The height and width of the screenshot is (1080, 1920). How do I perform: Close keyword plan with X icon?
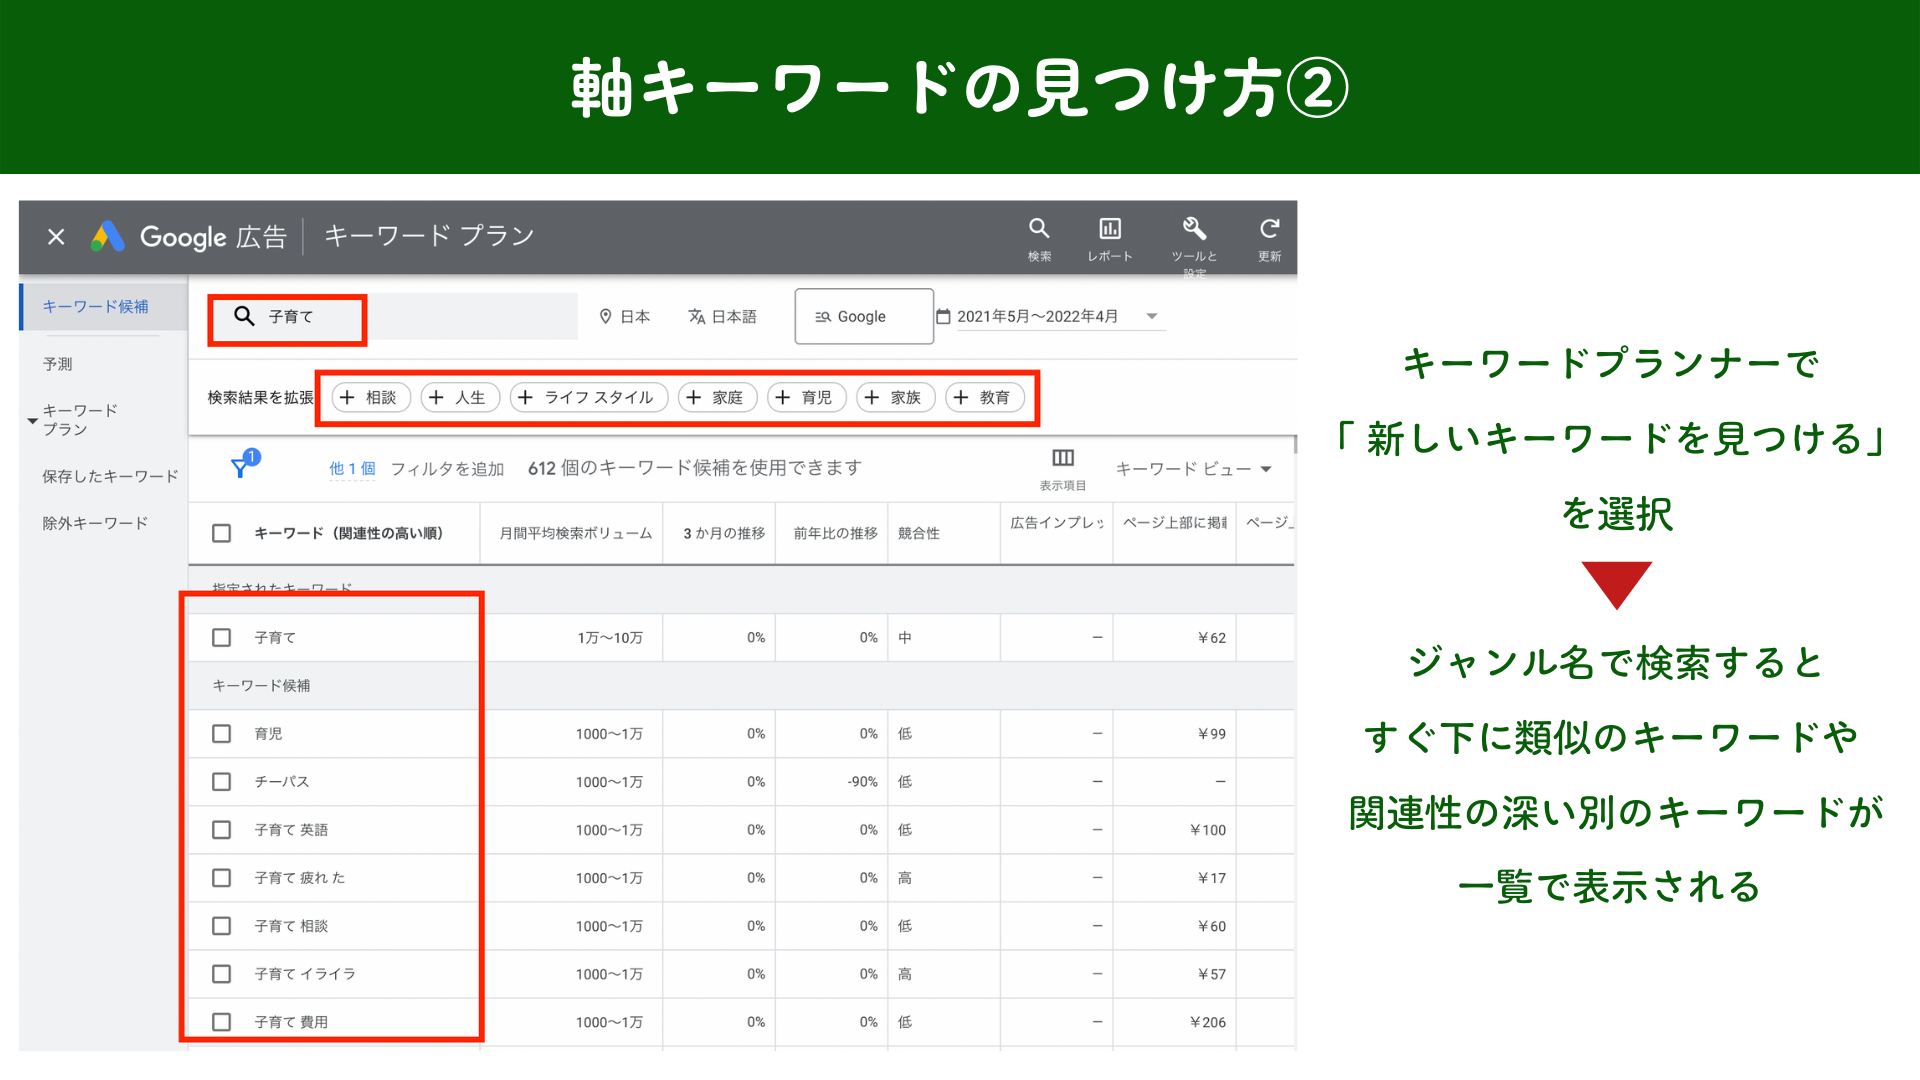pos(56,237)
